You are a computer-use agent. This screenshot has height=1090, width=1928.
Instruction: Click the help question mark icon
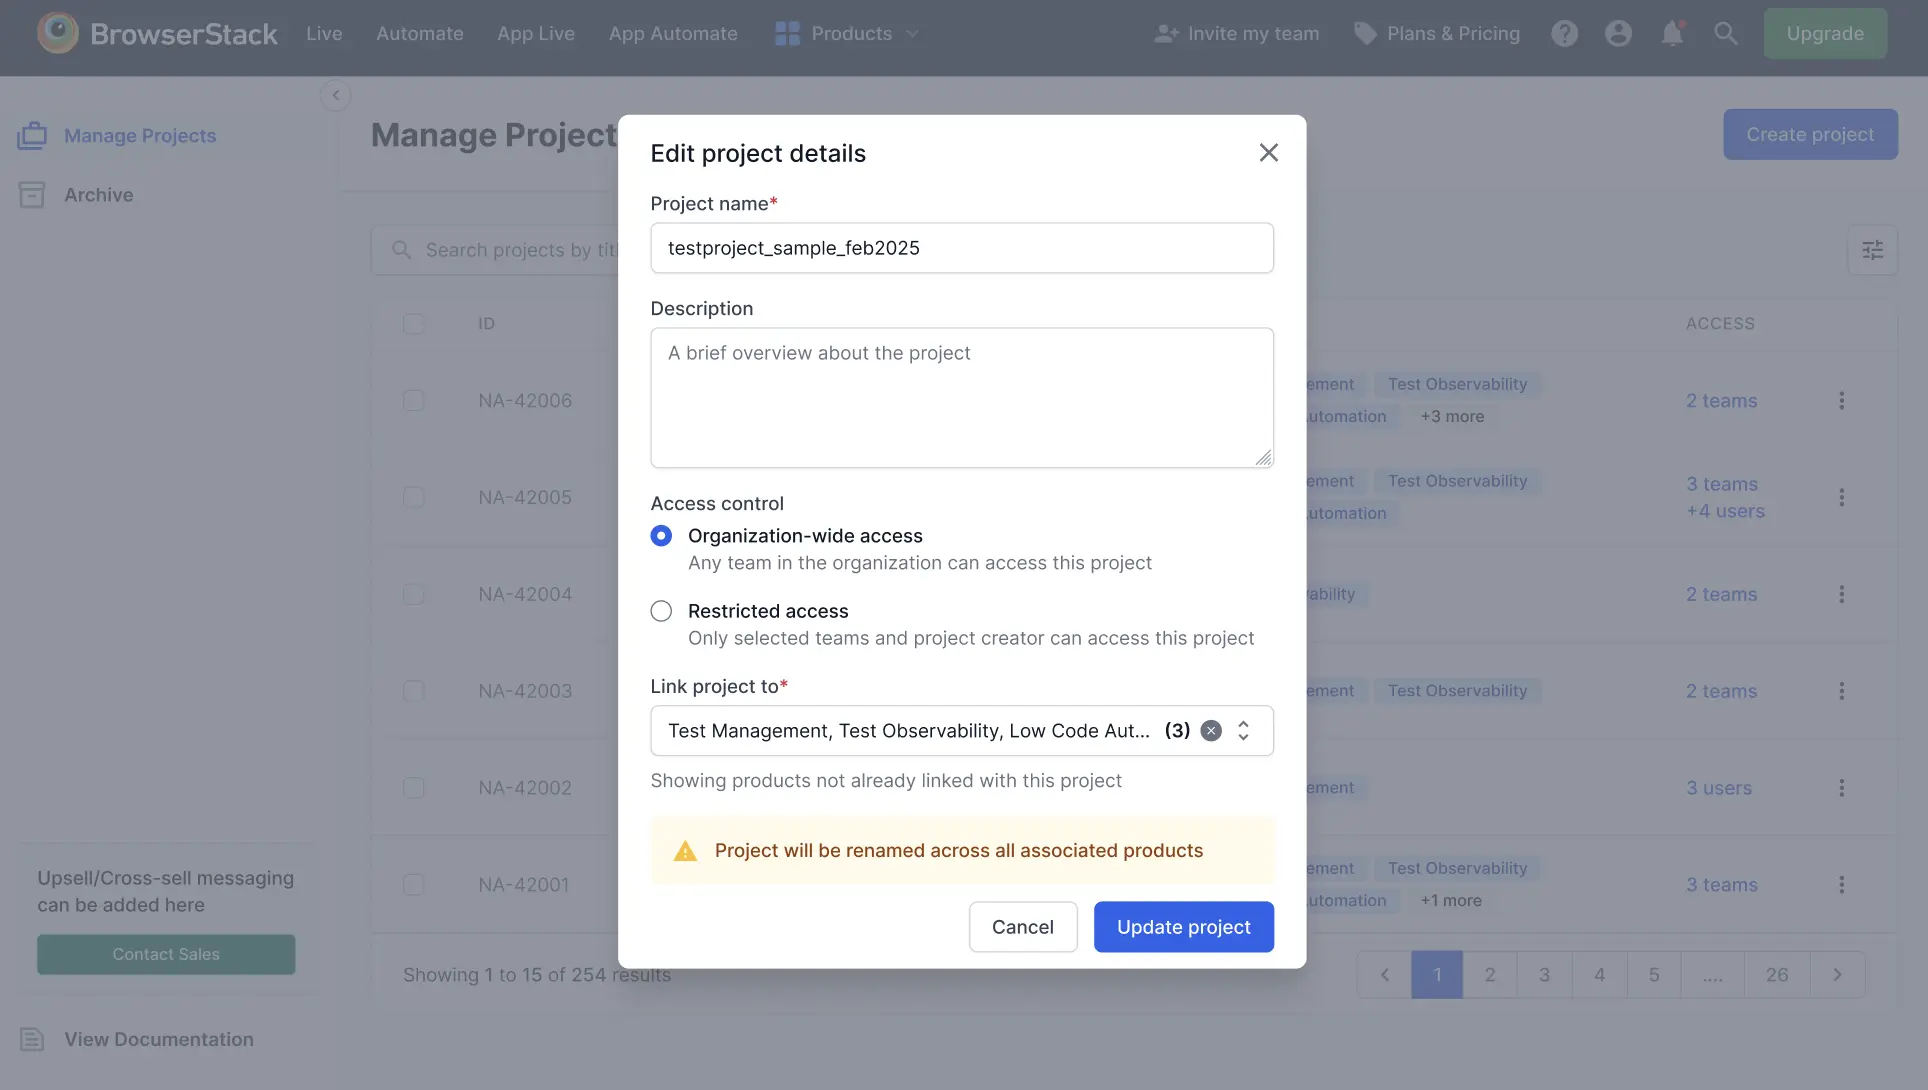click(1564, 34)
